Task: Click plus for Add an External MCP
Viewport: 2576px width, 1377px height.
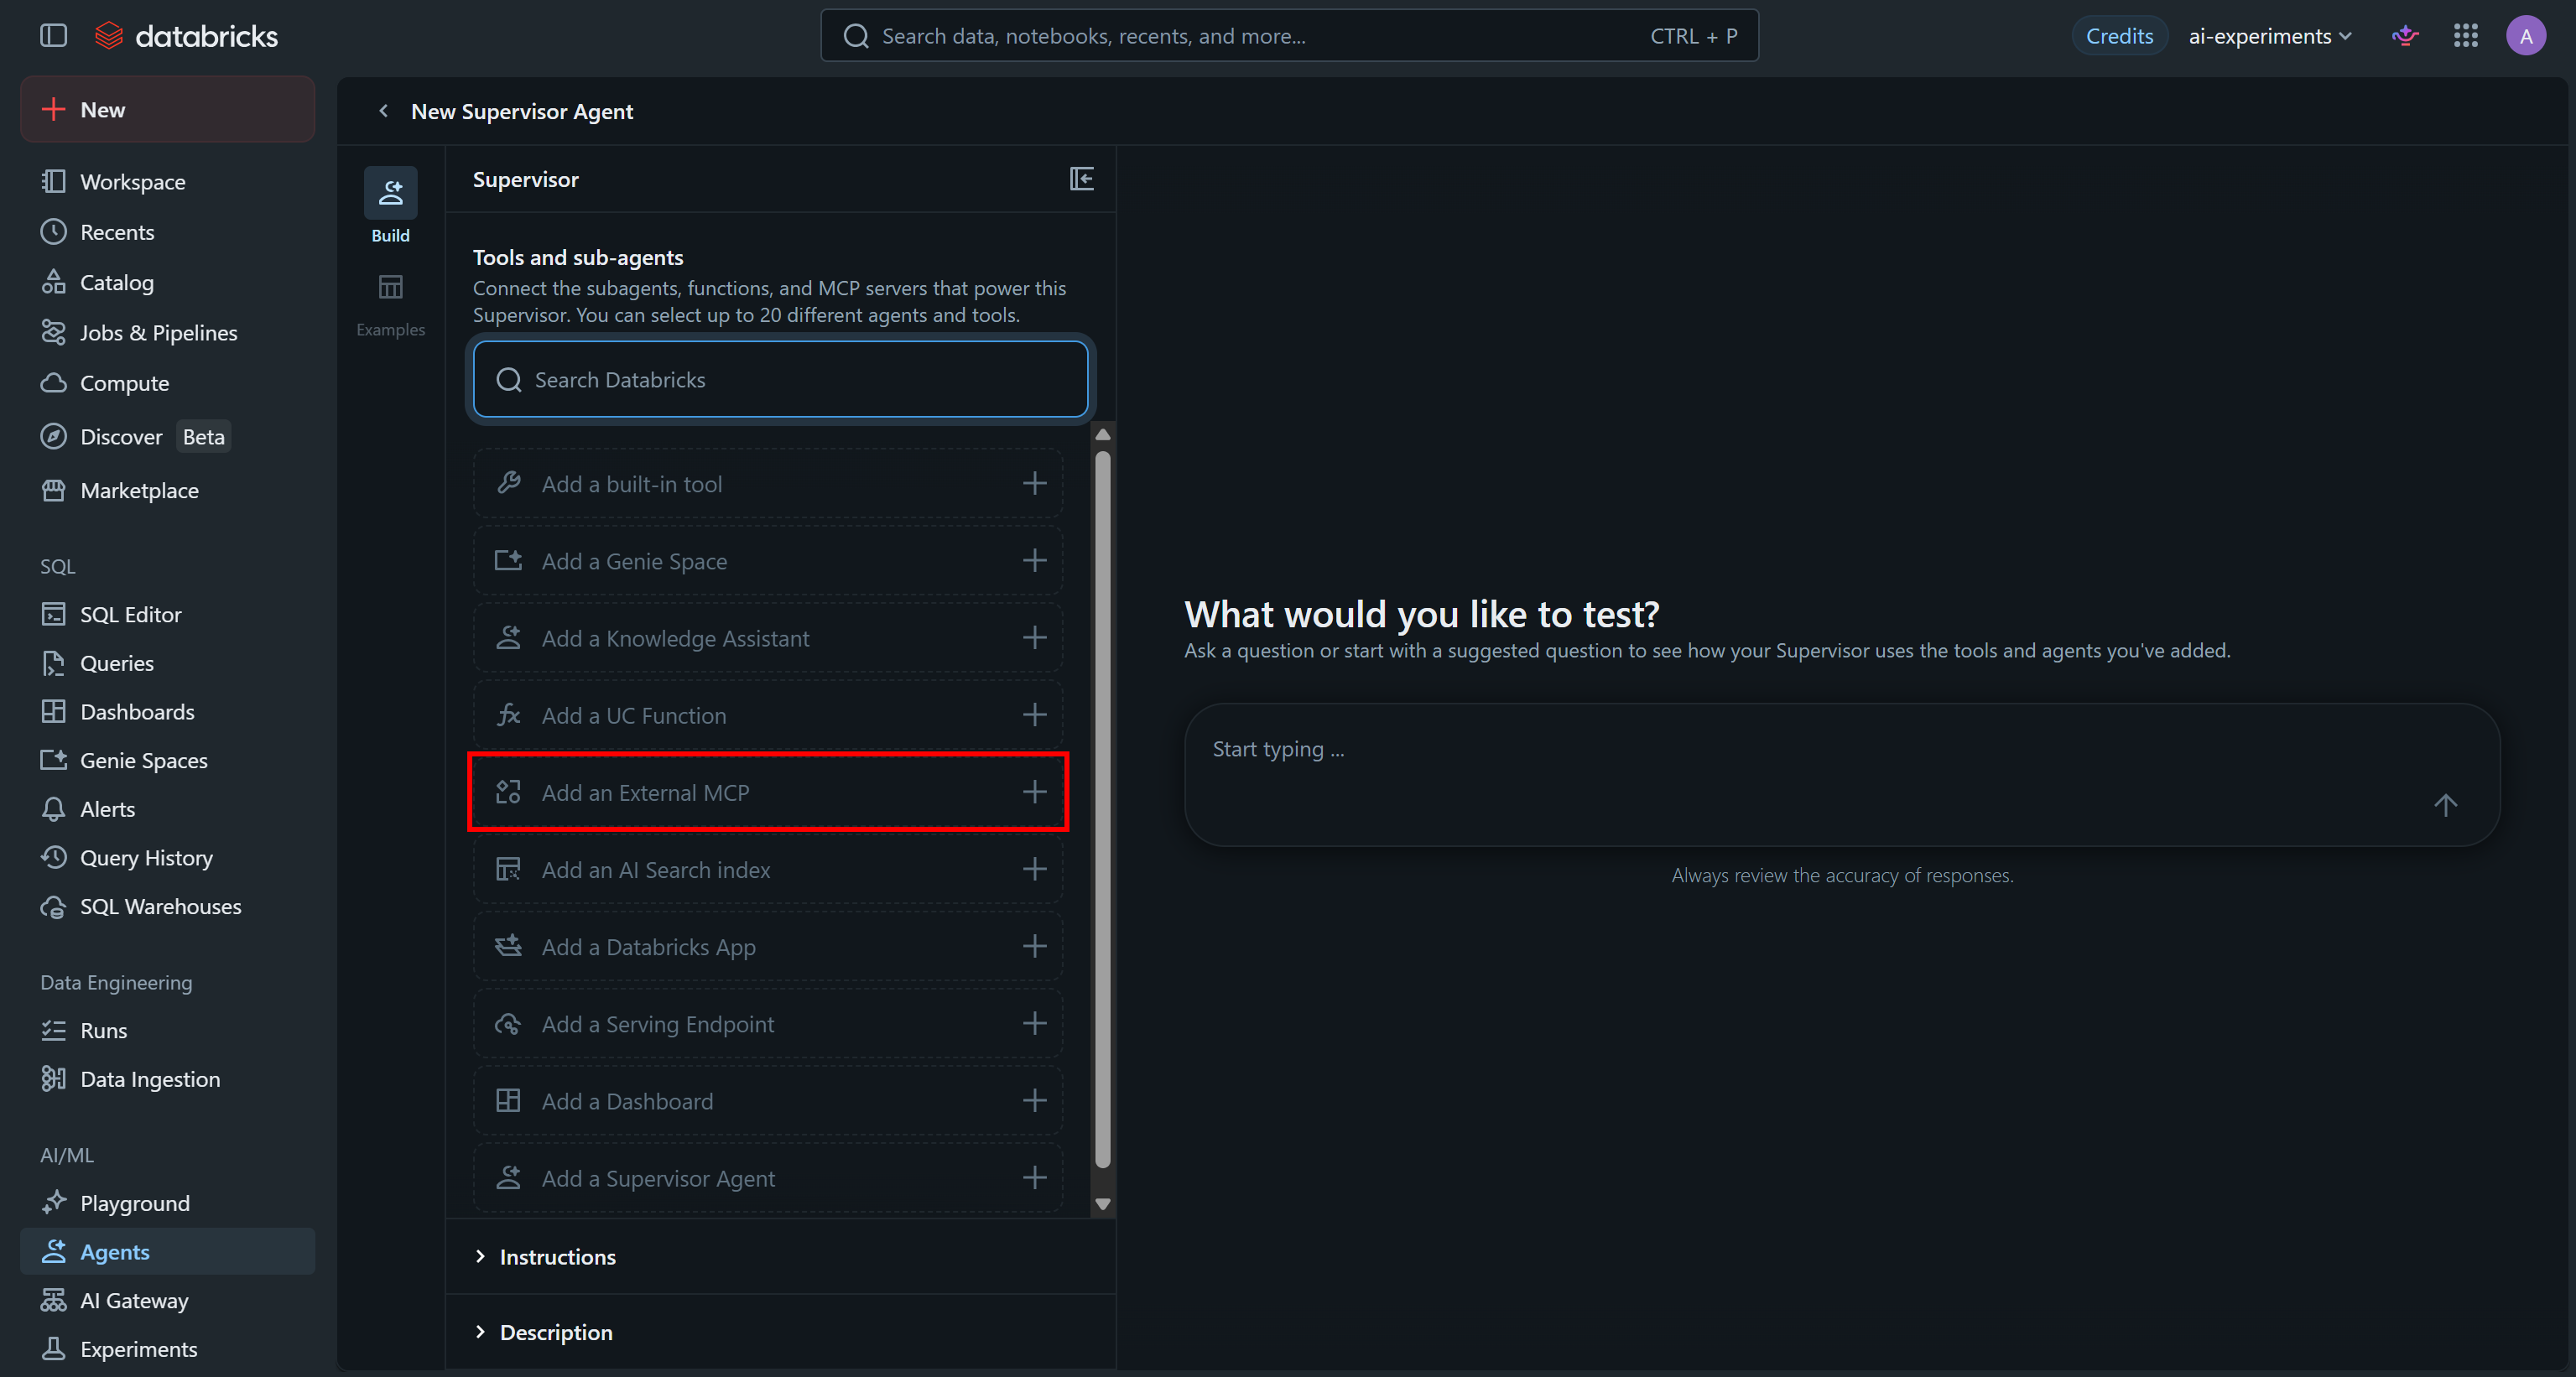Action: click(1034, 792)
